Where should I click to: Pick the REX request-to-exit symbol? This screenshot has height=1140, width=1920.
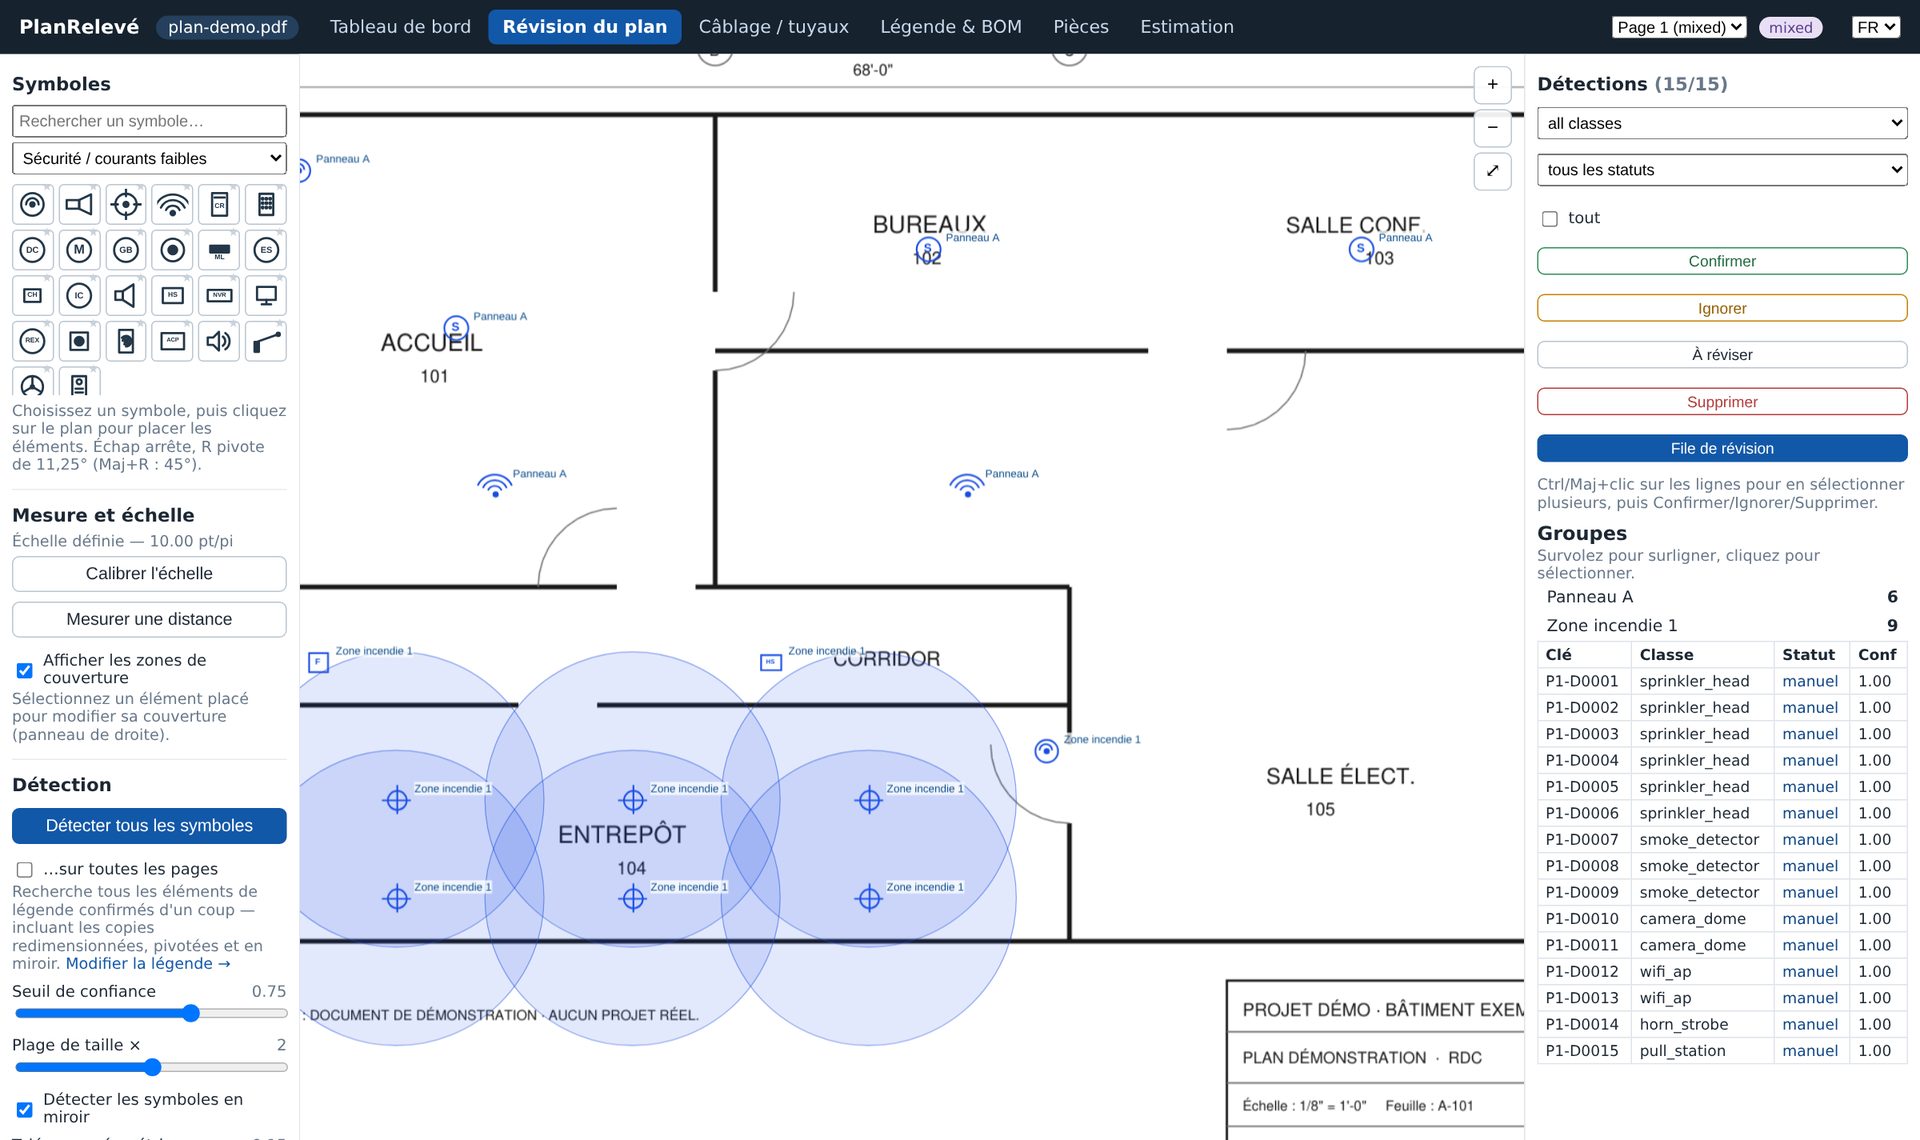coord(33,341)
